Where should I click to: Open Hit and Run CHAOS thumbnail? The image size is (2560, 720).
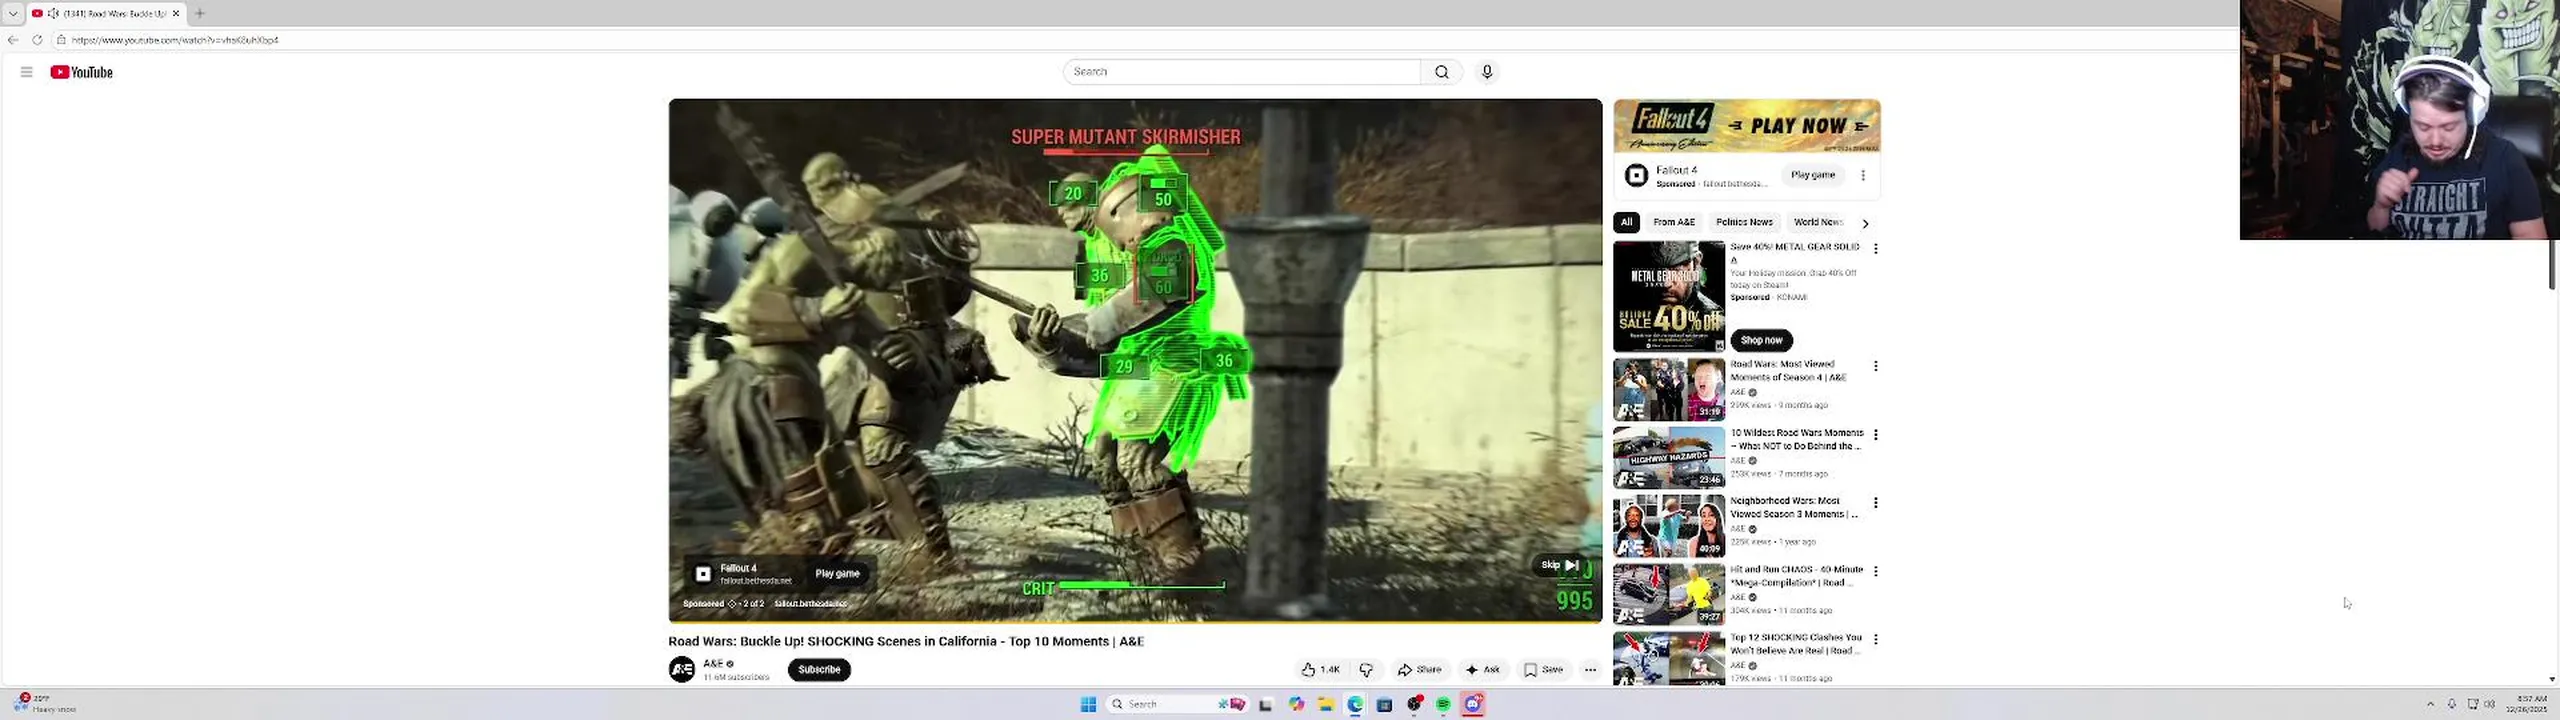coord(1669,594)
